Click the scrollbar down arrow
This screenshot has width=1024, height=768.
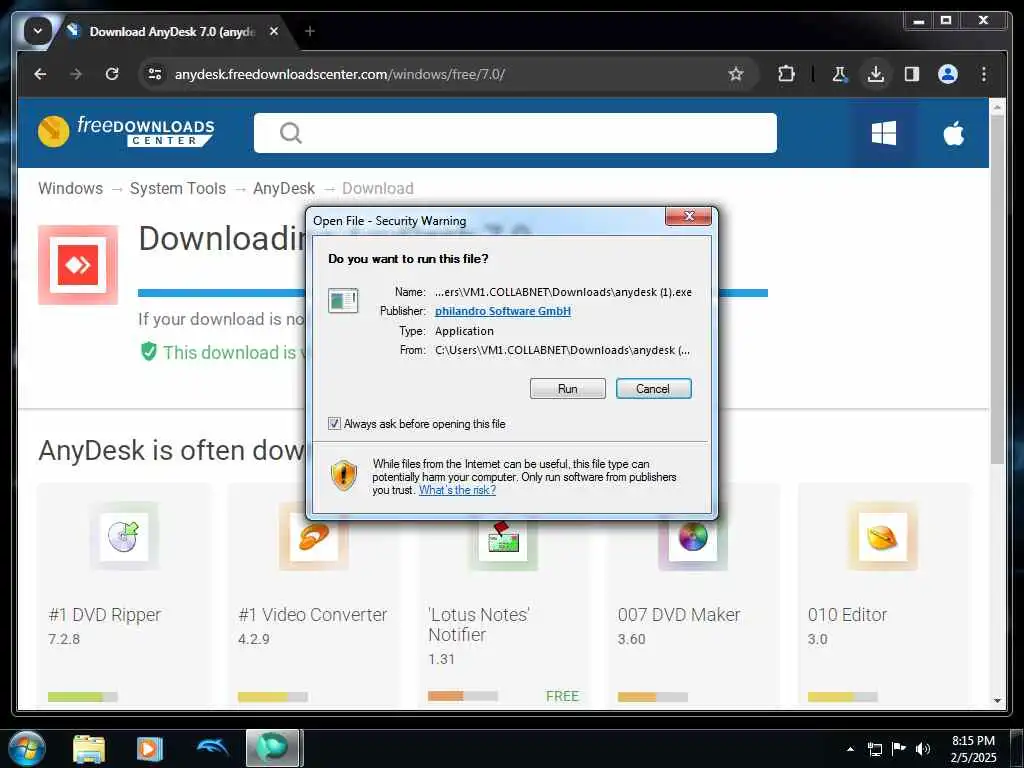997,701
